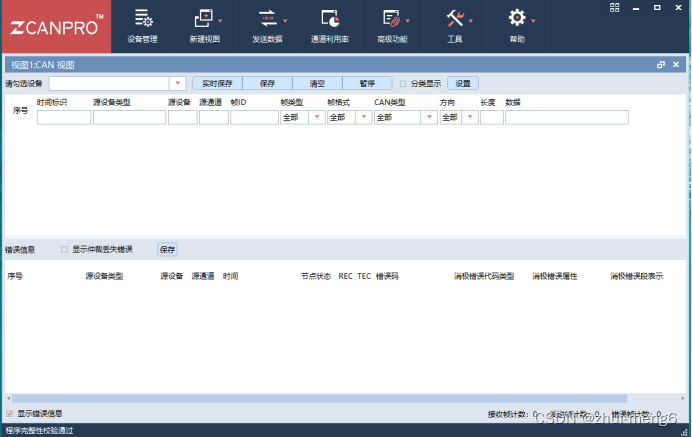
Task: Click the 实时保存 button
Action: [x=218, y=83]
